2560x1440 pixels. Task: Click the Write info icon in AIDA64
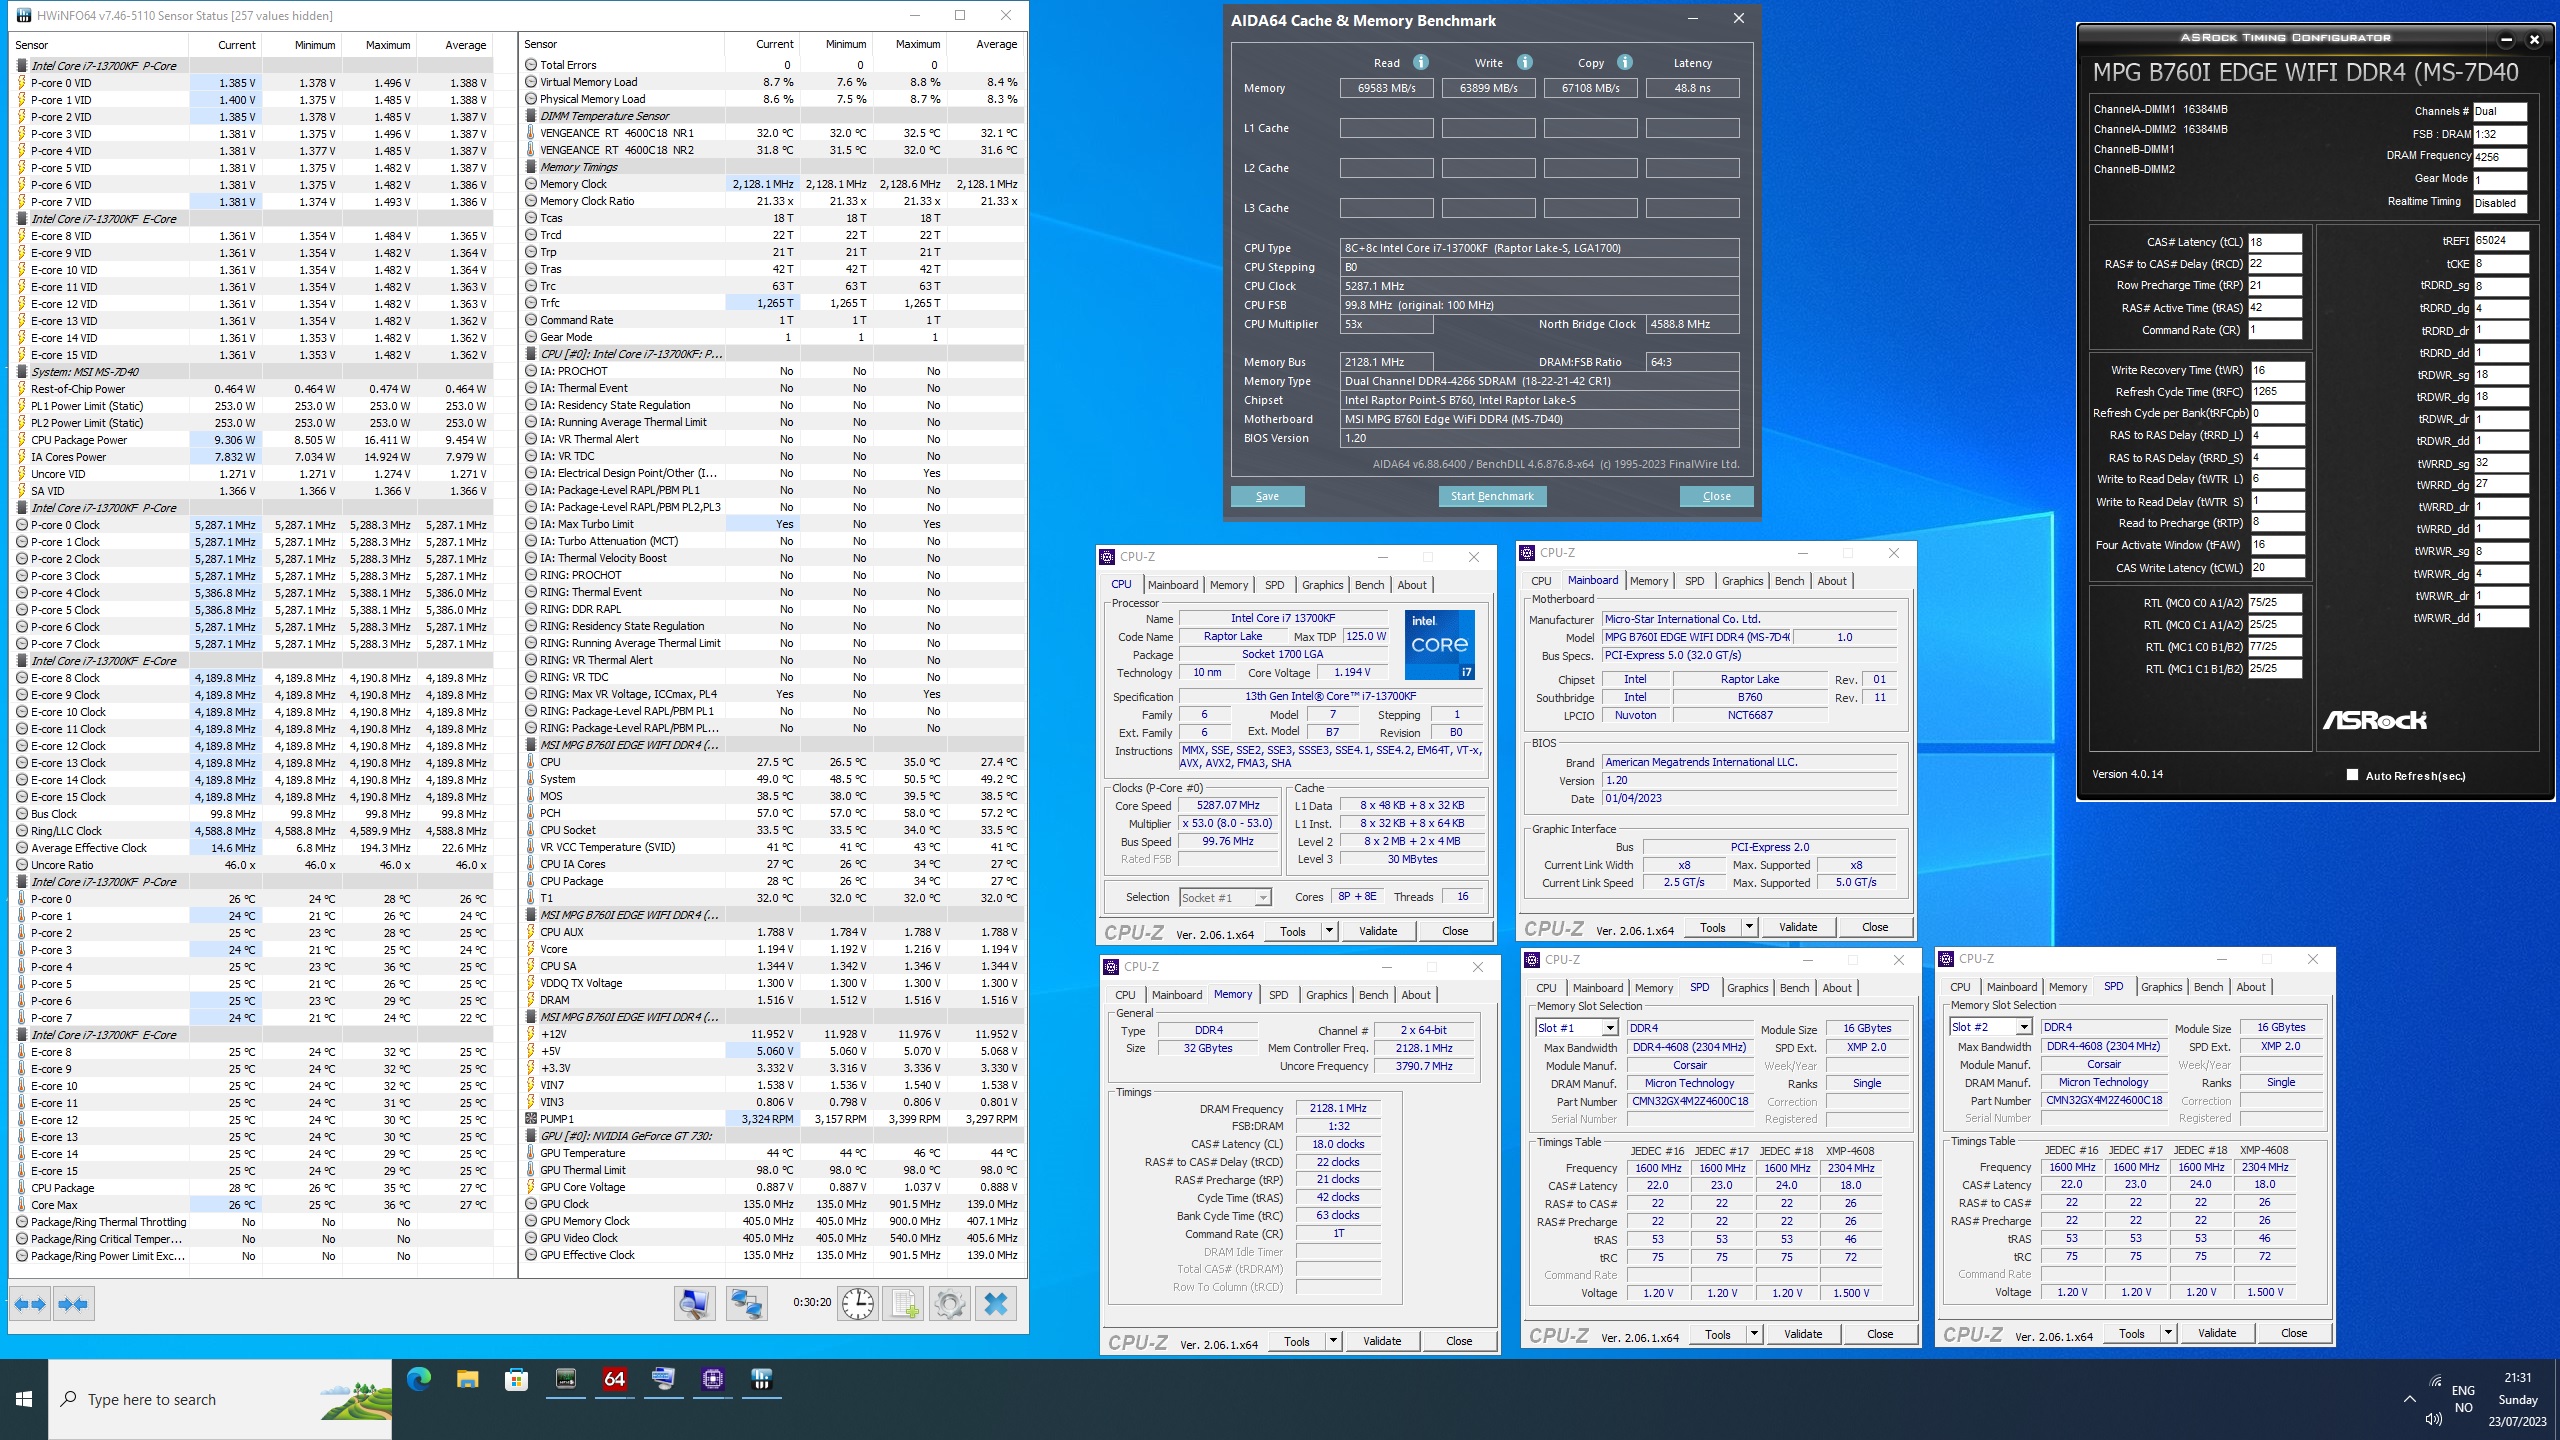pos(1525,62)
